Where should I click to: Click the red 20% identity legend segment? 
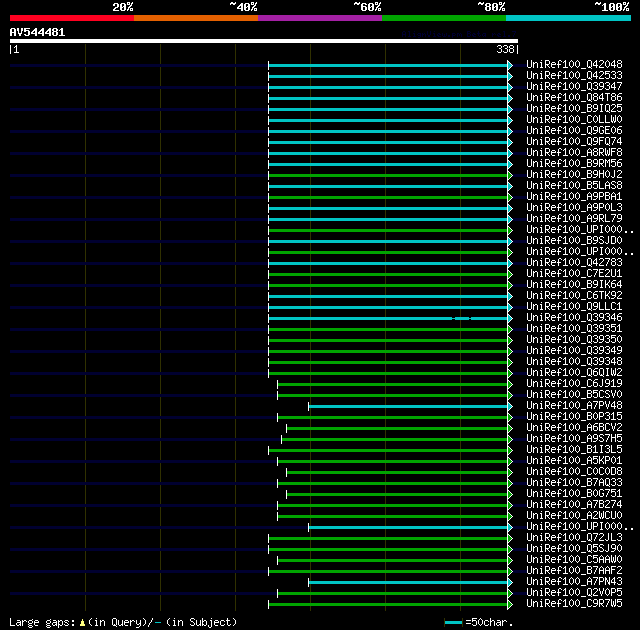[x=71, y=18]
